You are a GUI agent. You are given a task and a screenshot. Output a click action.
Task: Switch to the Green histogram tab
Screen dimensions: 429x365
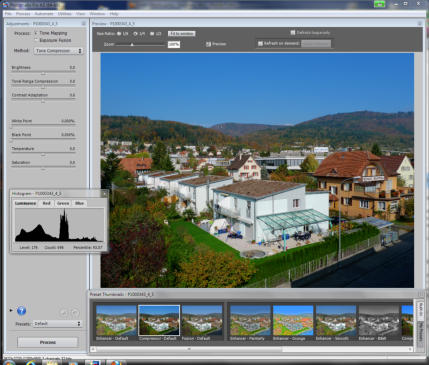click(x=63, y=203)
